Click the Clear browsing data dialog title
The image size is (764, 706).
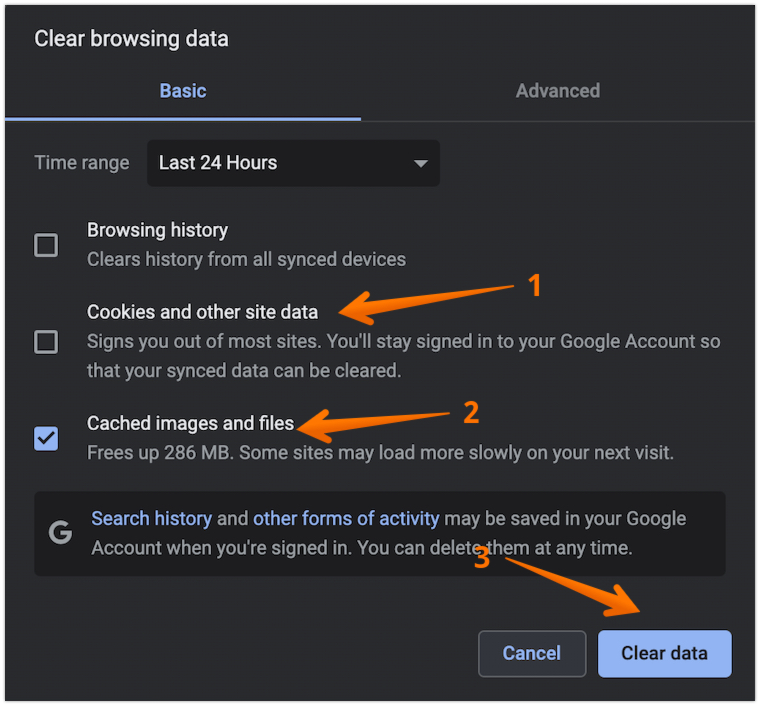pos(131,39)
